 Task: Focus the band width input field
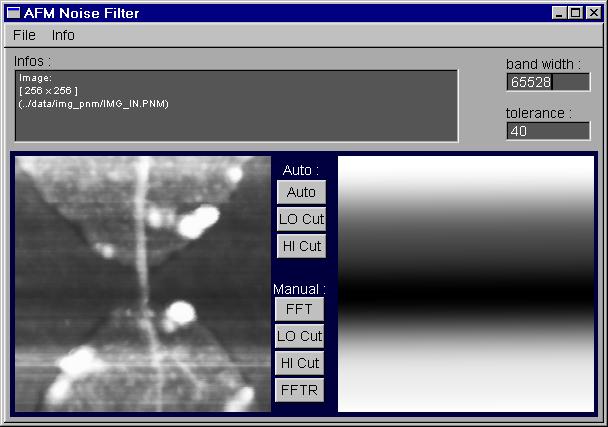(548, 82)
